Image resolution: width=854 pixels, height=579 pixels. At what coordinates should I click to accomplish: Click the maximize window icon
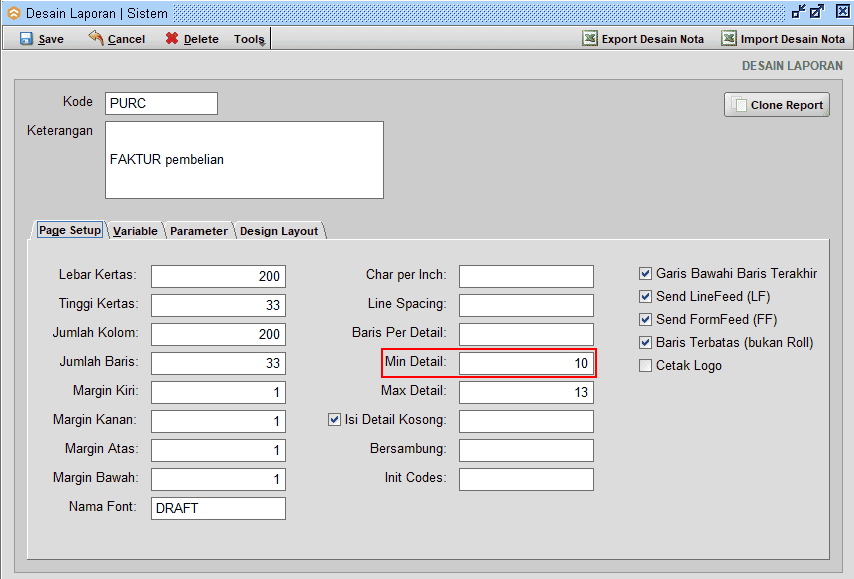click(817, 11)
